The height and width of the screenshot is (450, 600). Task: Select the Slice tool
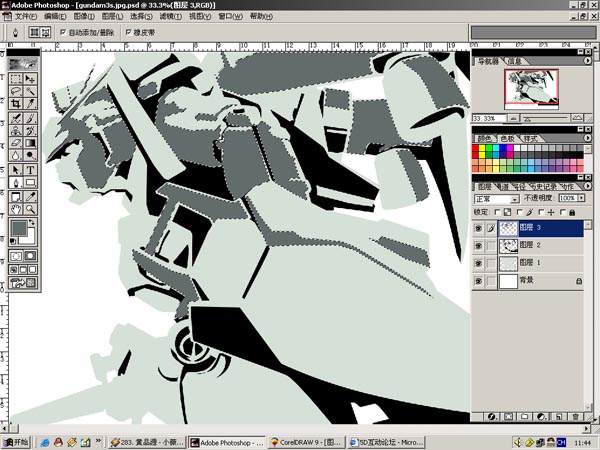(30, 103)
